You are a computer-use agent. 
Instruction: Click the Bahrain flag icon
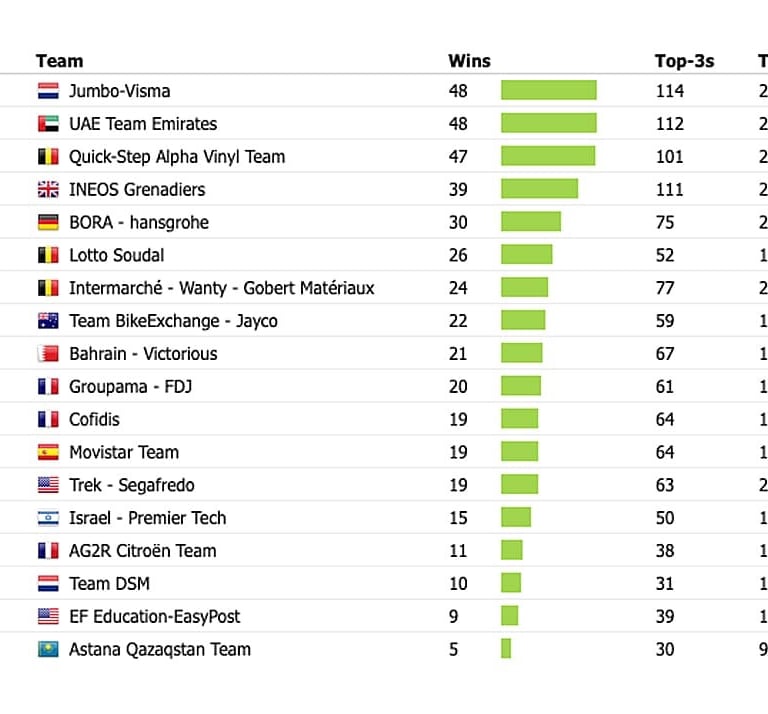[x=48, y=354]
